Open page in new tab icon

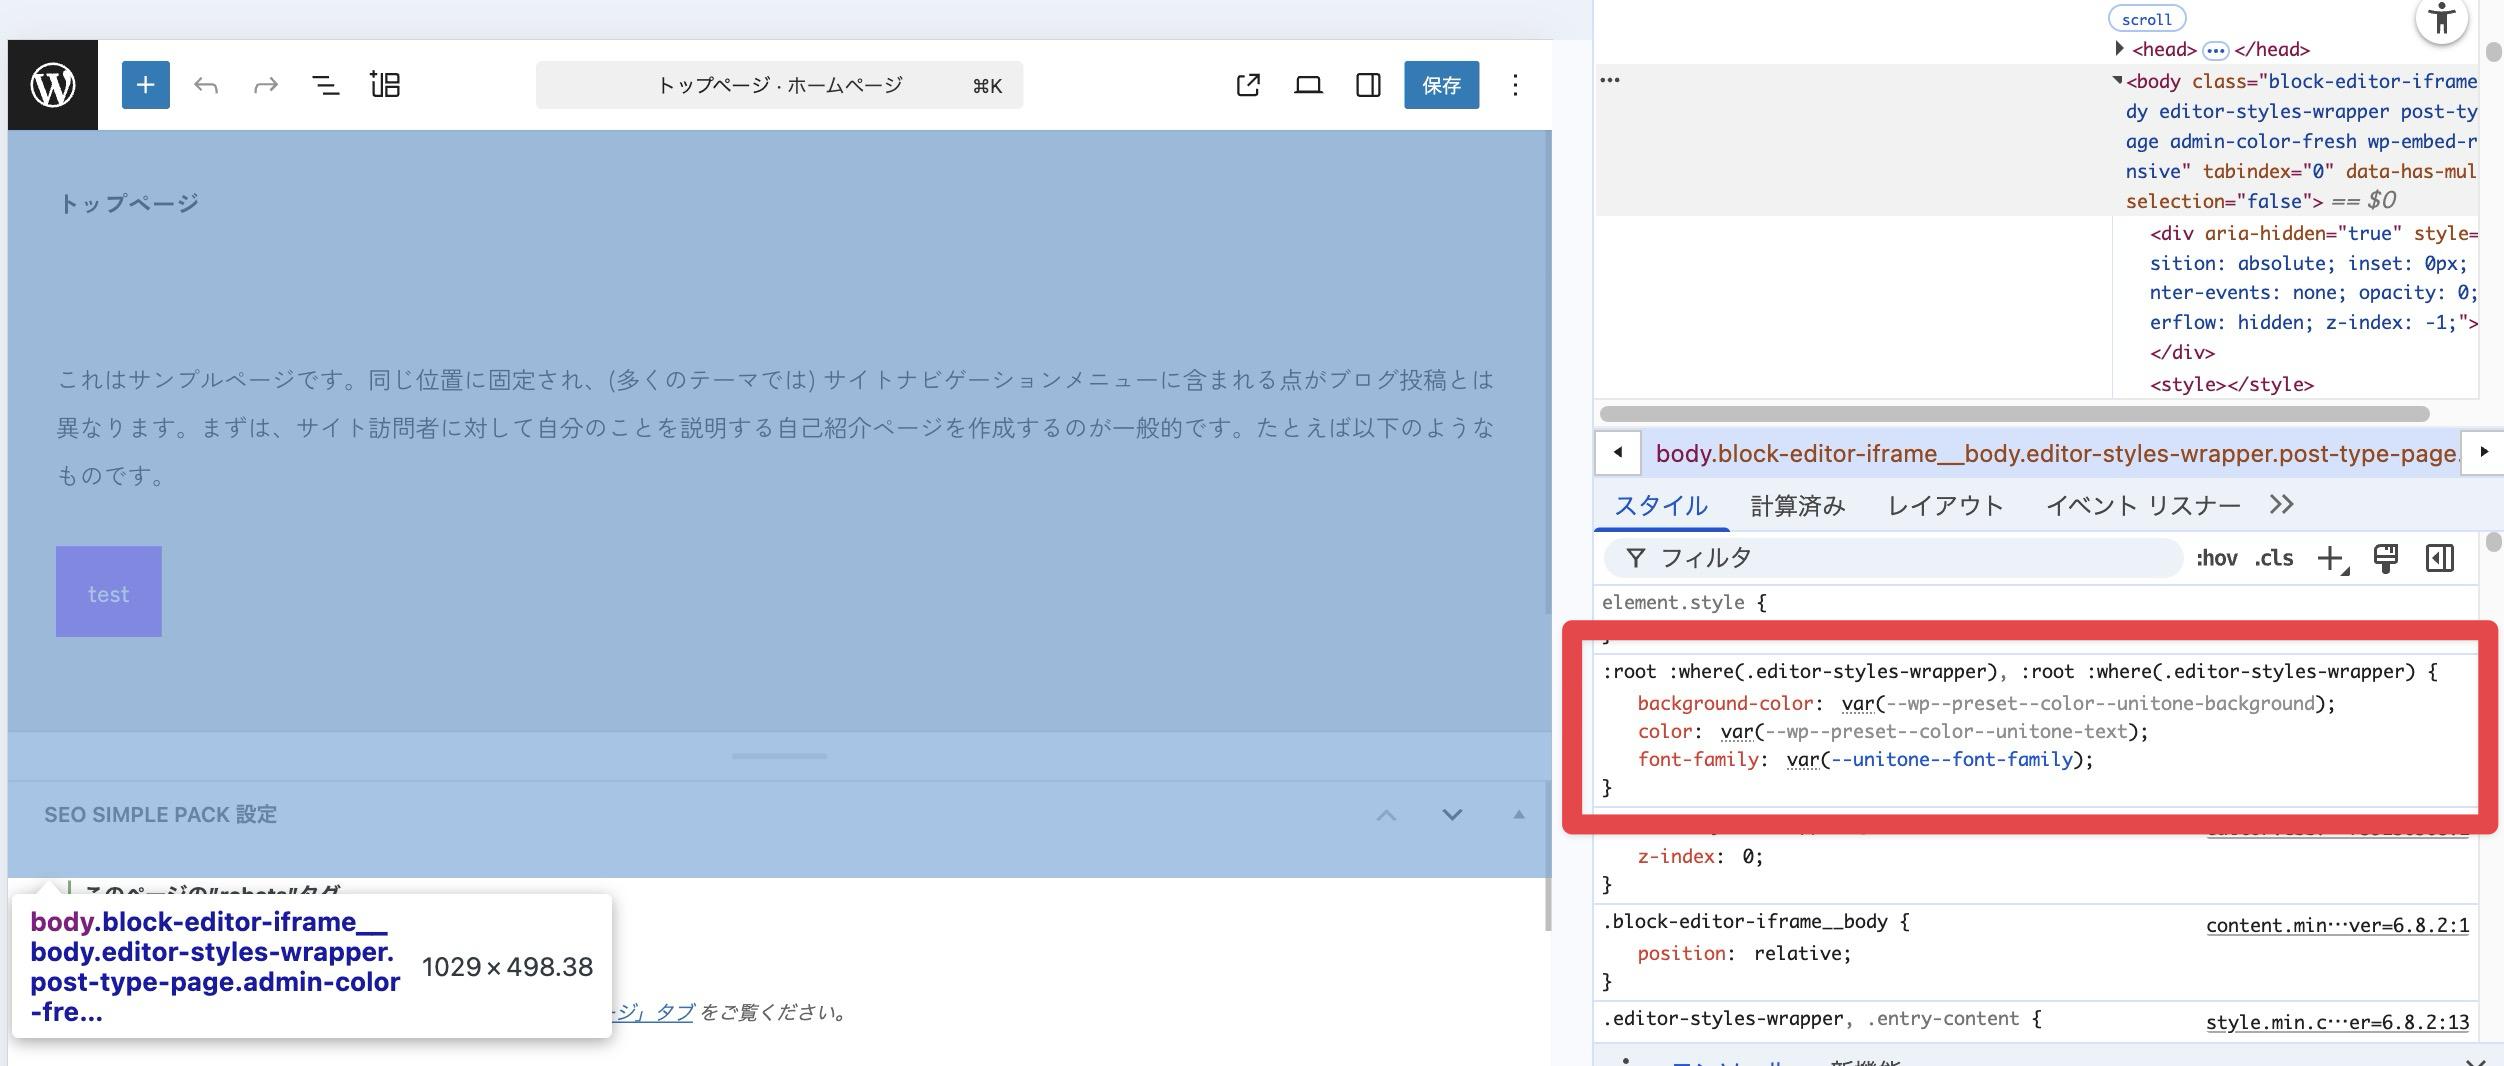(1247, 85)
